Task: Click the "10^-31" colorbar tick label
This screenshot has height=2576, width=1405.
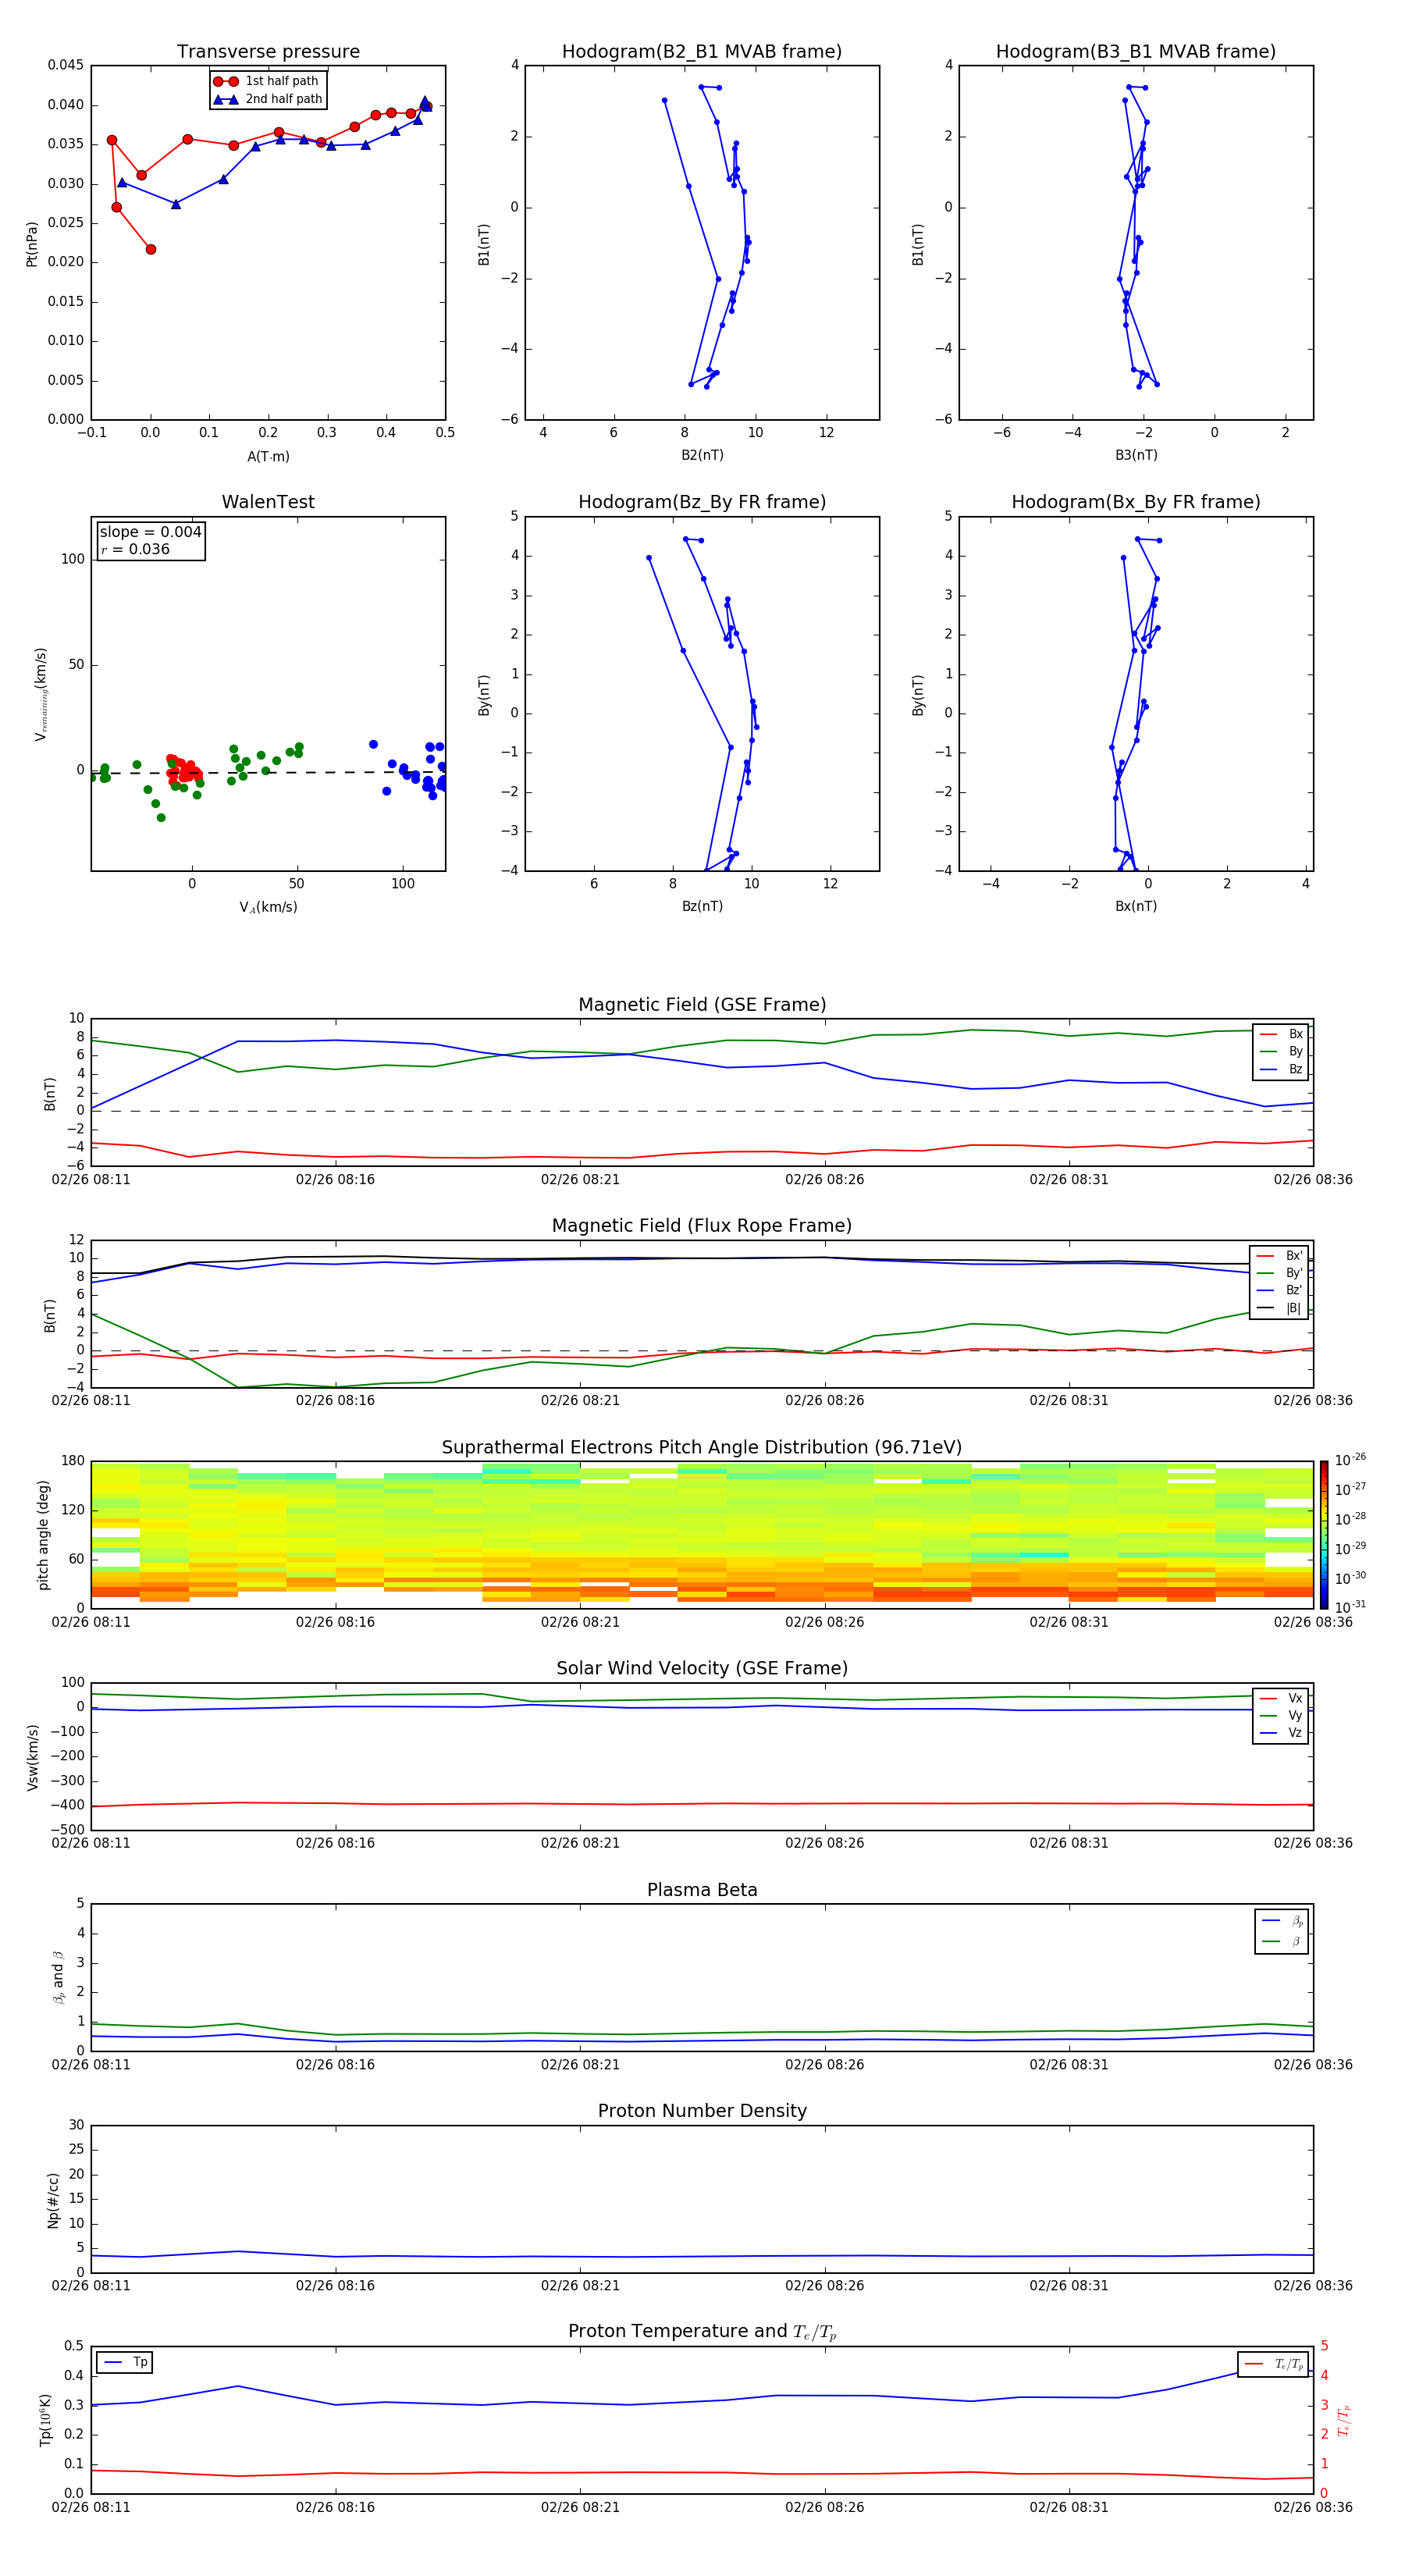Action: tap(1350, 1607)
